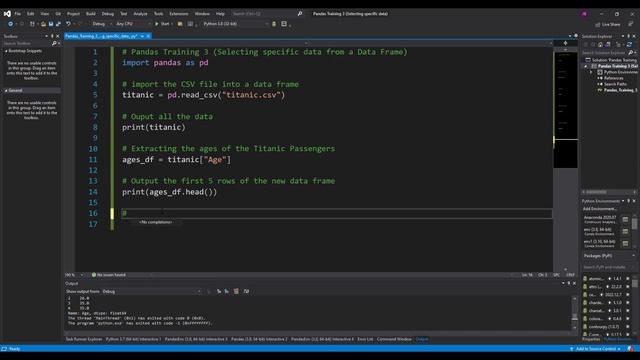Click the feedback icon beside Live Share
640x360 pixels.
pos(631,24)
